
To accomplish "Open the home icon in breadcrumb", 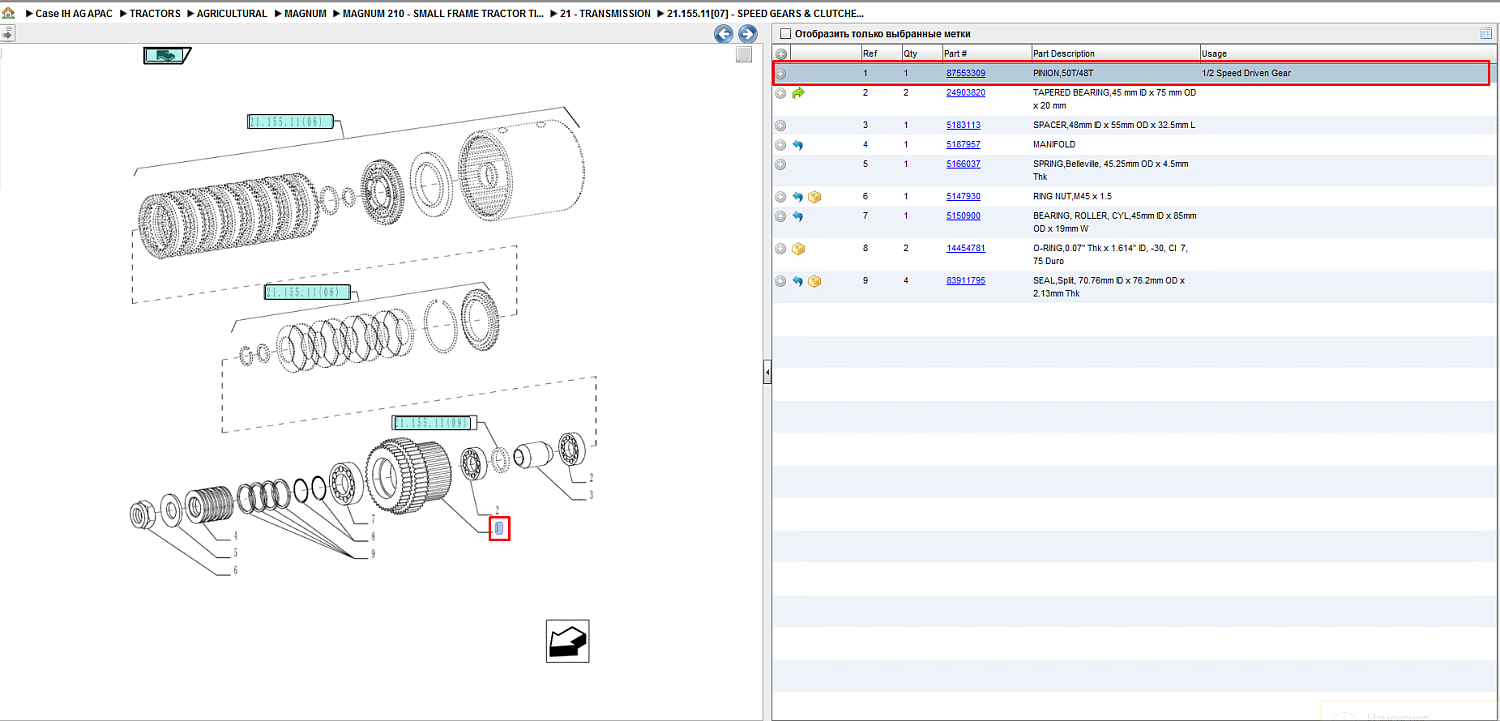I will coord(8,14).
